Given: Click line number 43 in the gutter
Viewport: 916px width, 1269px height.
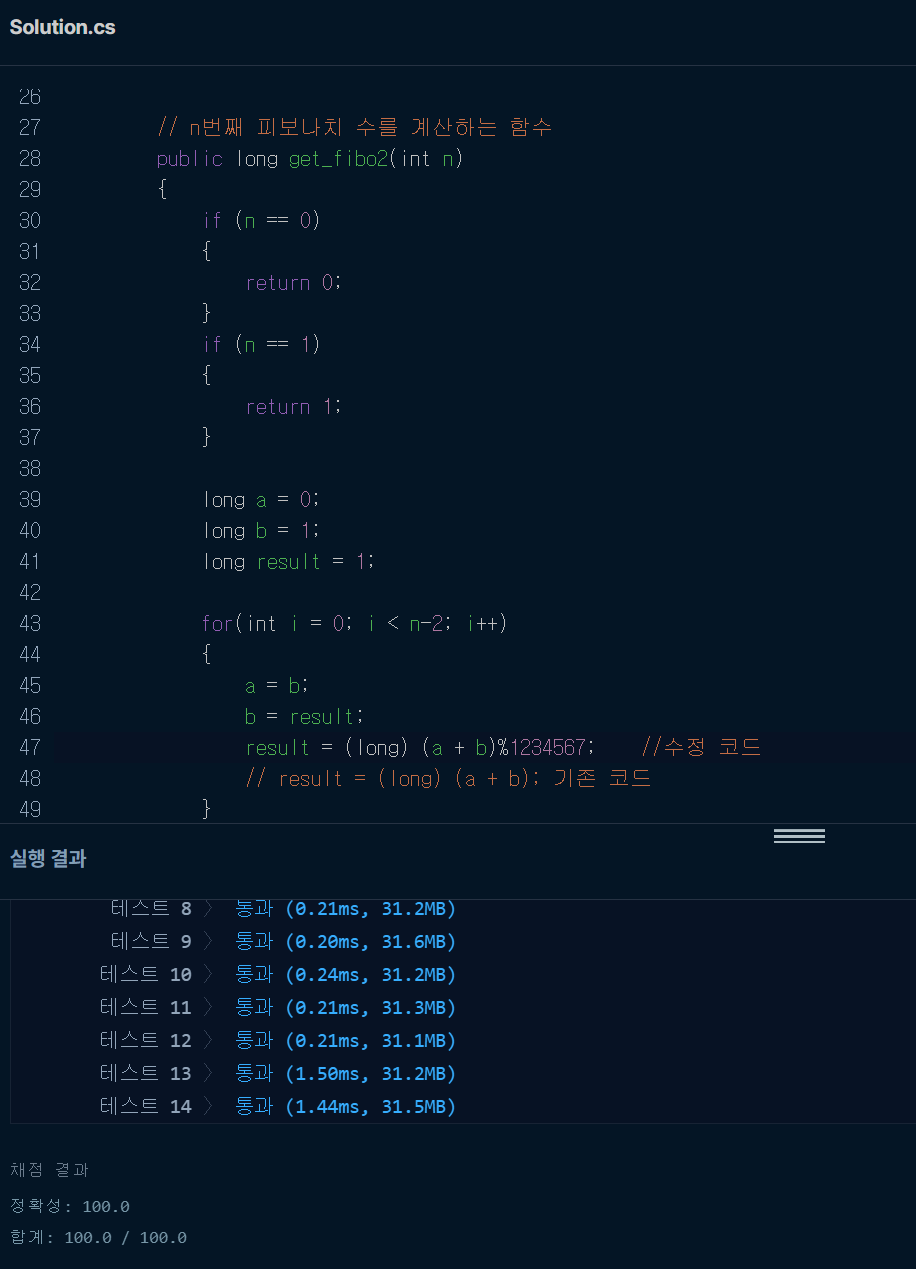Looking at the screenshot, I should (30, 624).
